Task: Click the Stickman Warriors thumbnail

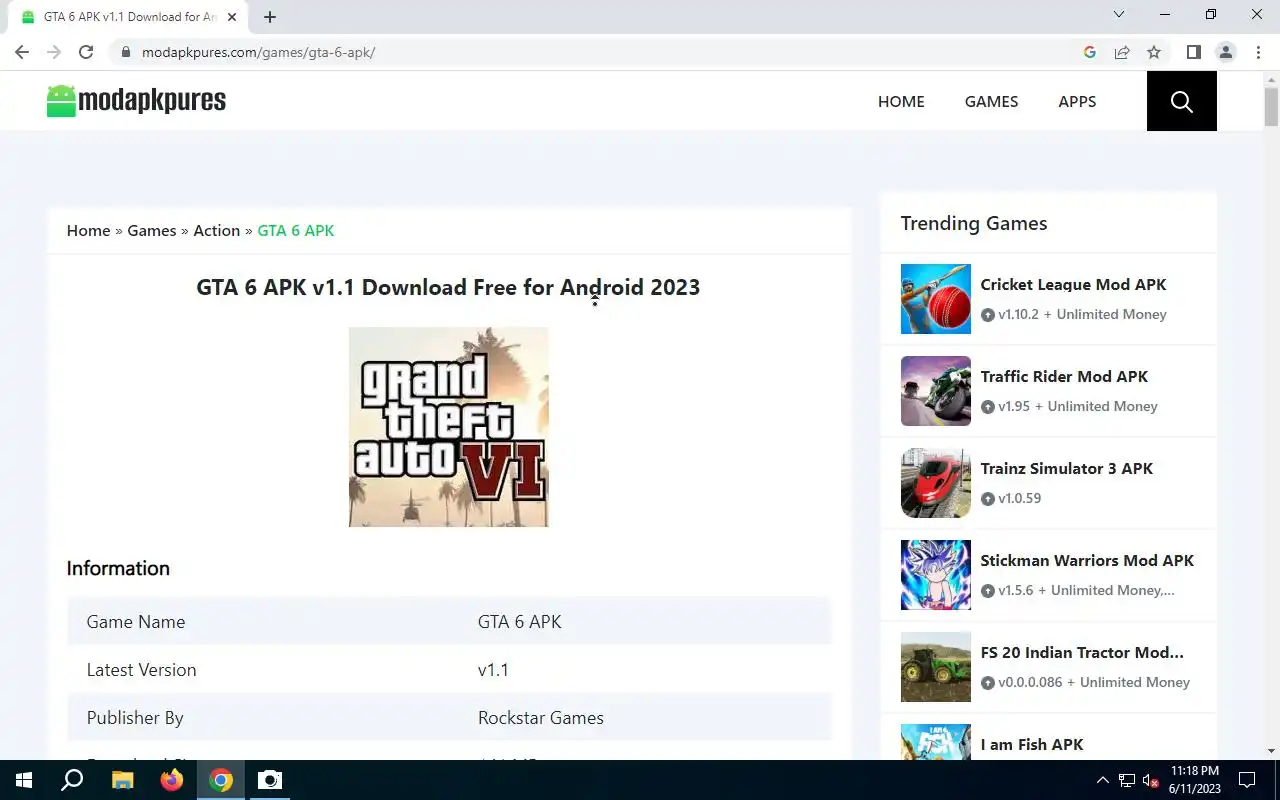Action: (935, 575)
